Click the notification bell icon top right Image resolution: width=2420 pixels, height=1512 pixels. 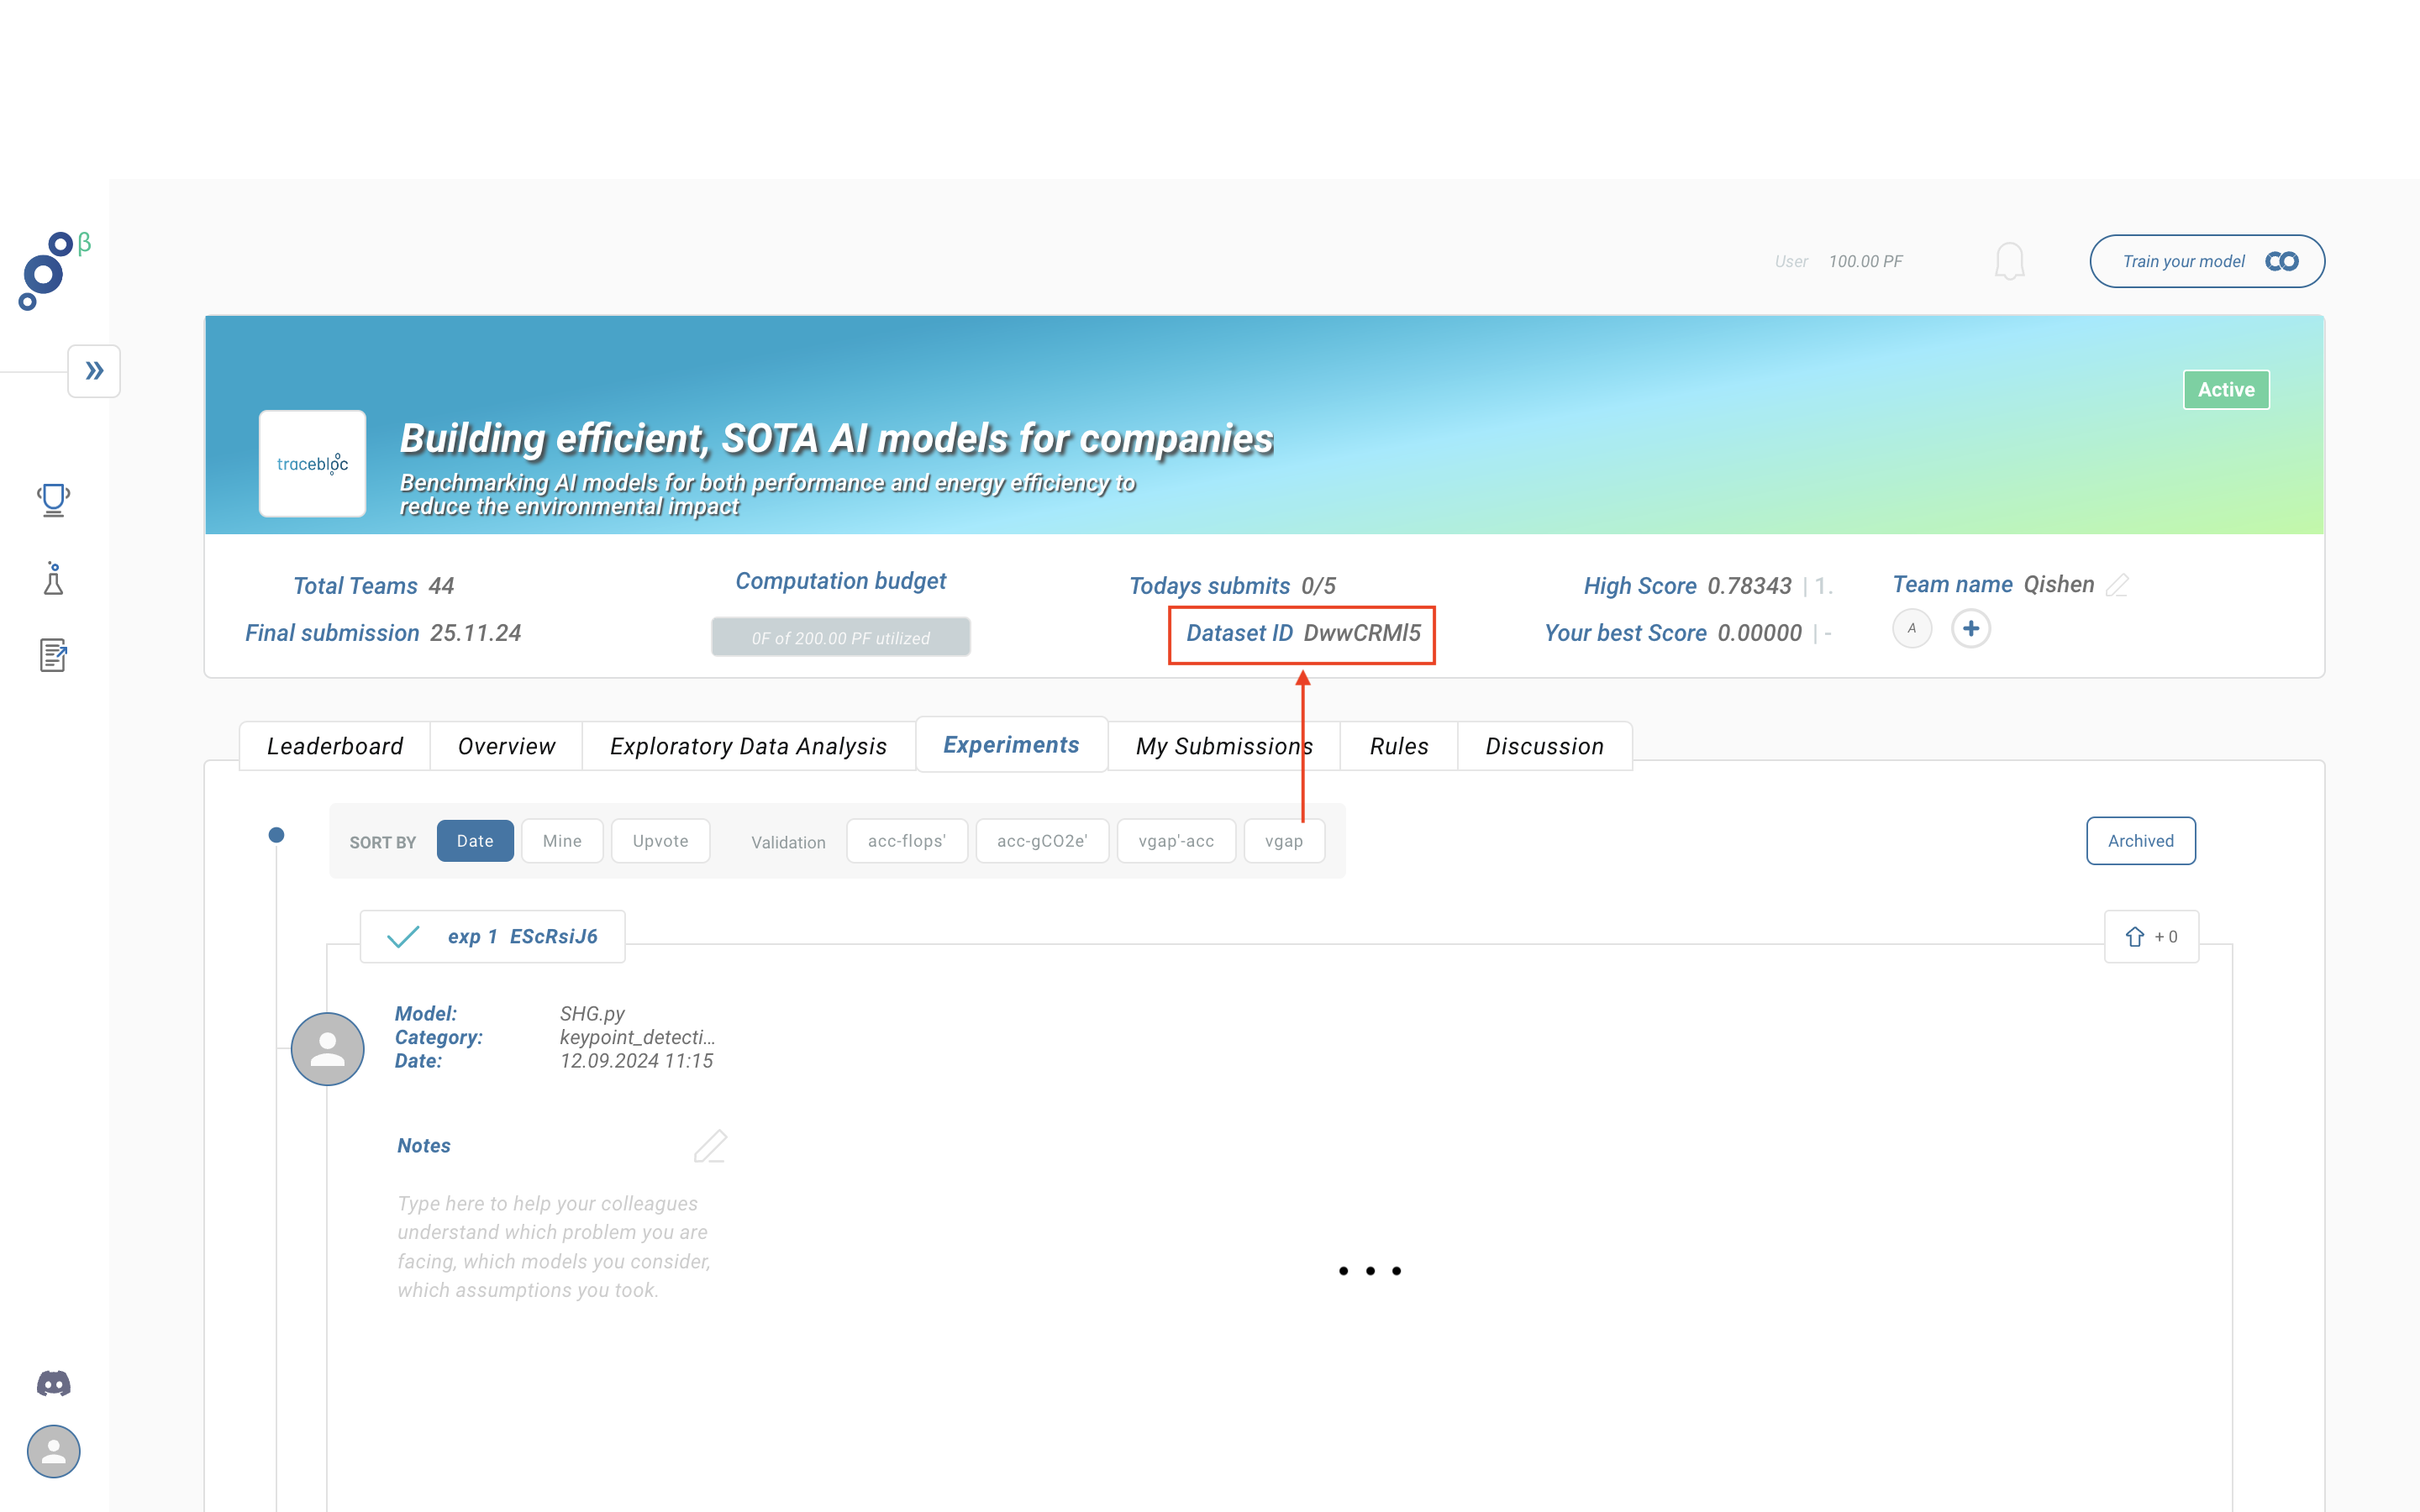point(2009,261)
